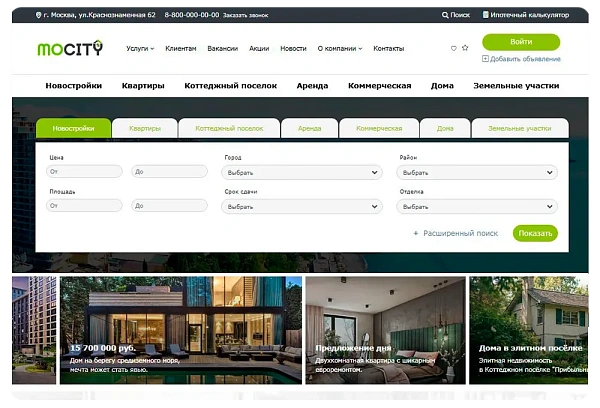Switch to the Дома search tab

coord(445,128)
